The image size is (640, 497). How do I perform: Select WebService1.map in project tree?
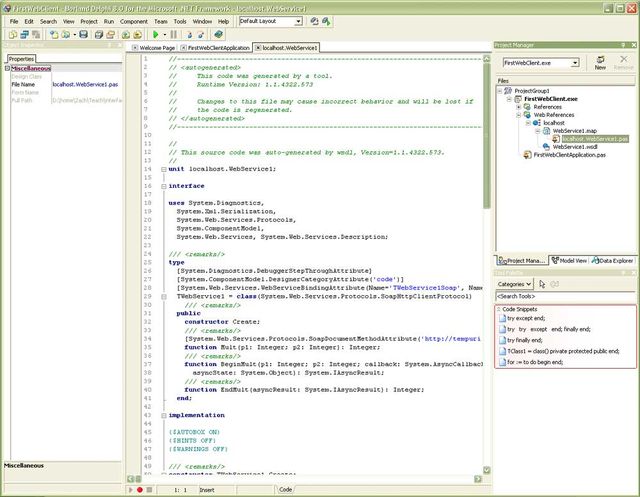click(x=575, y=131)
